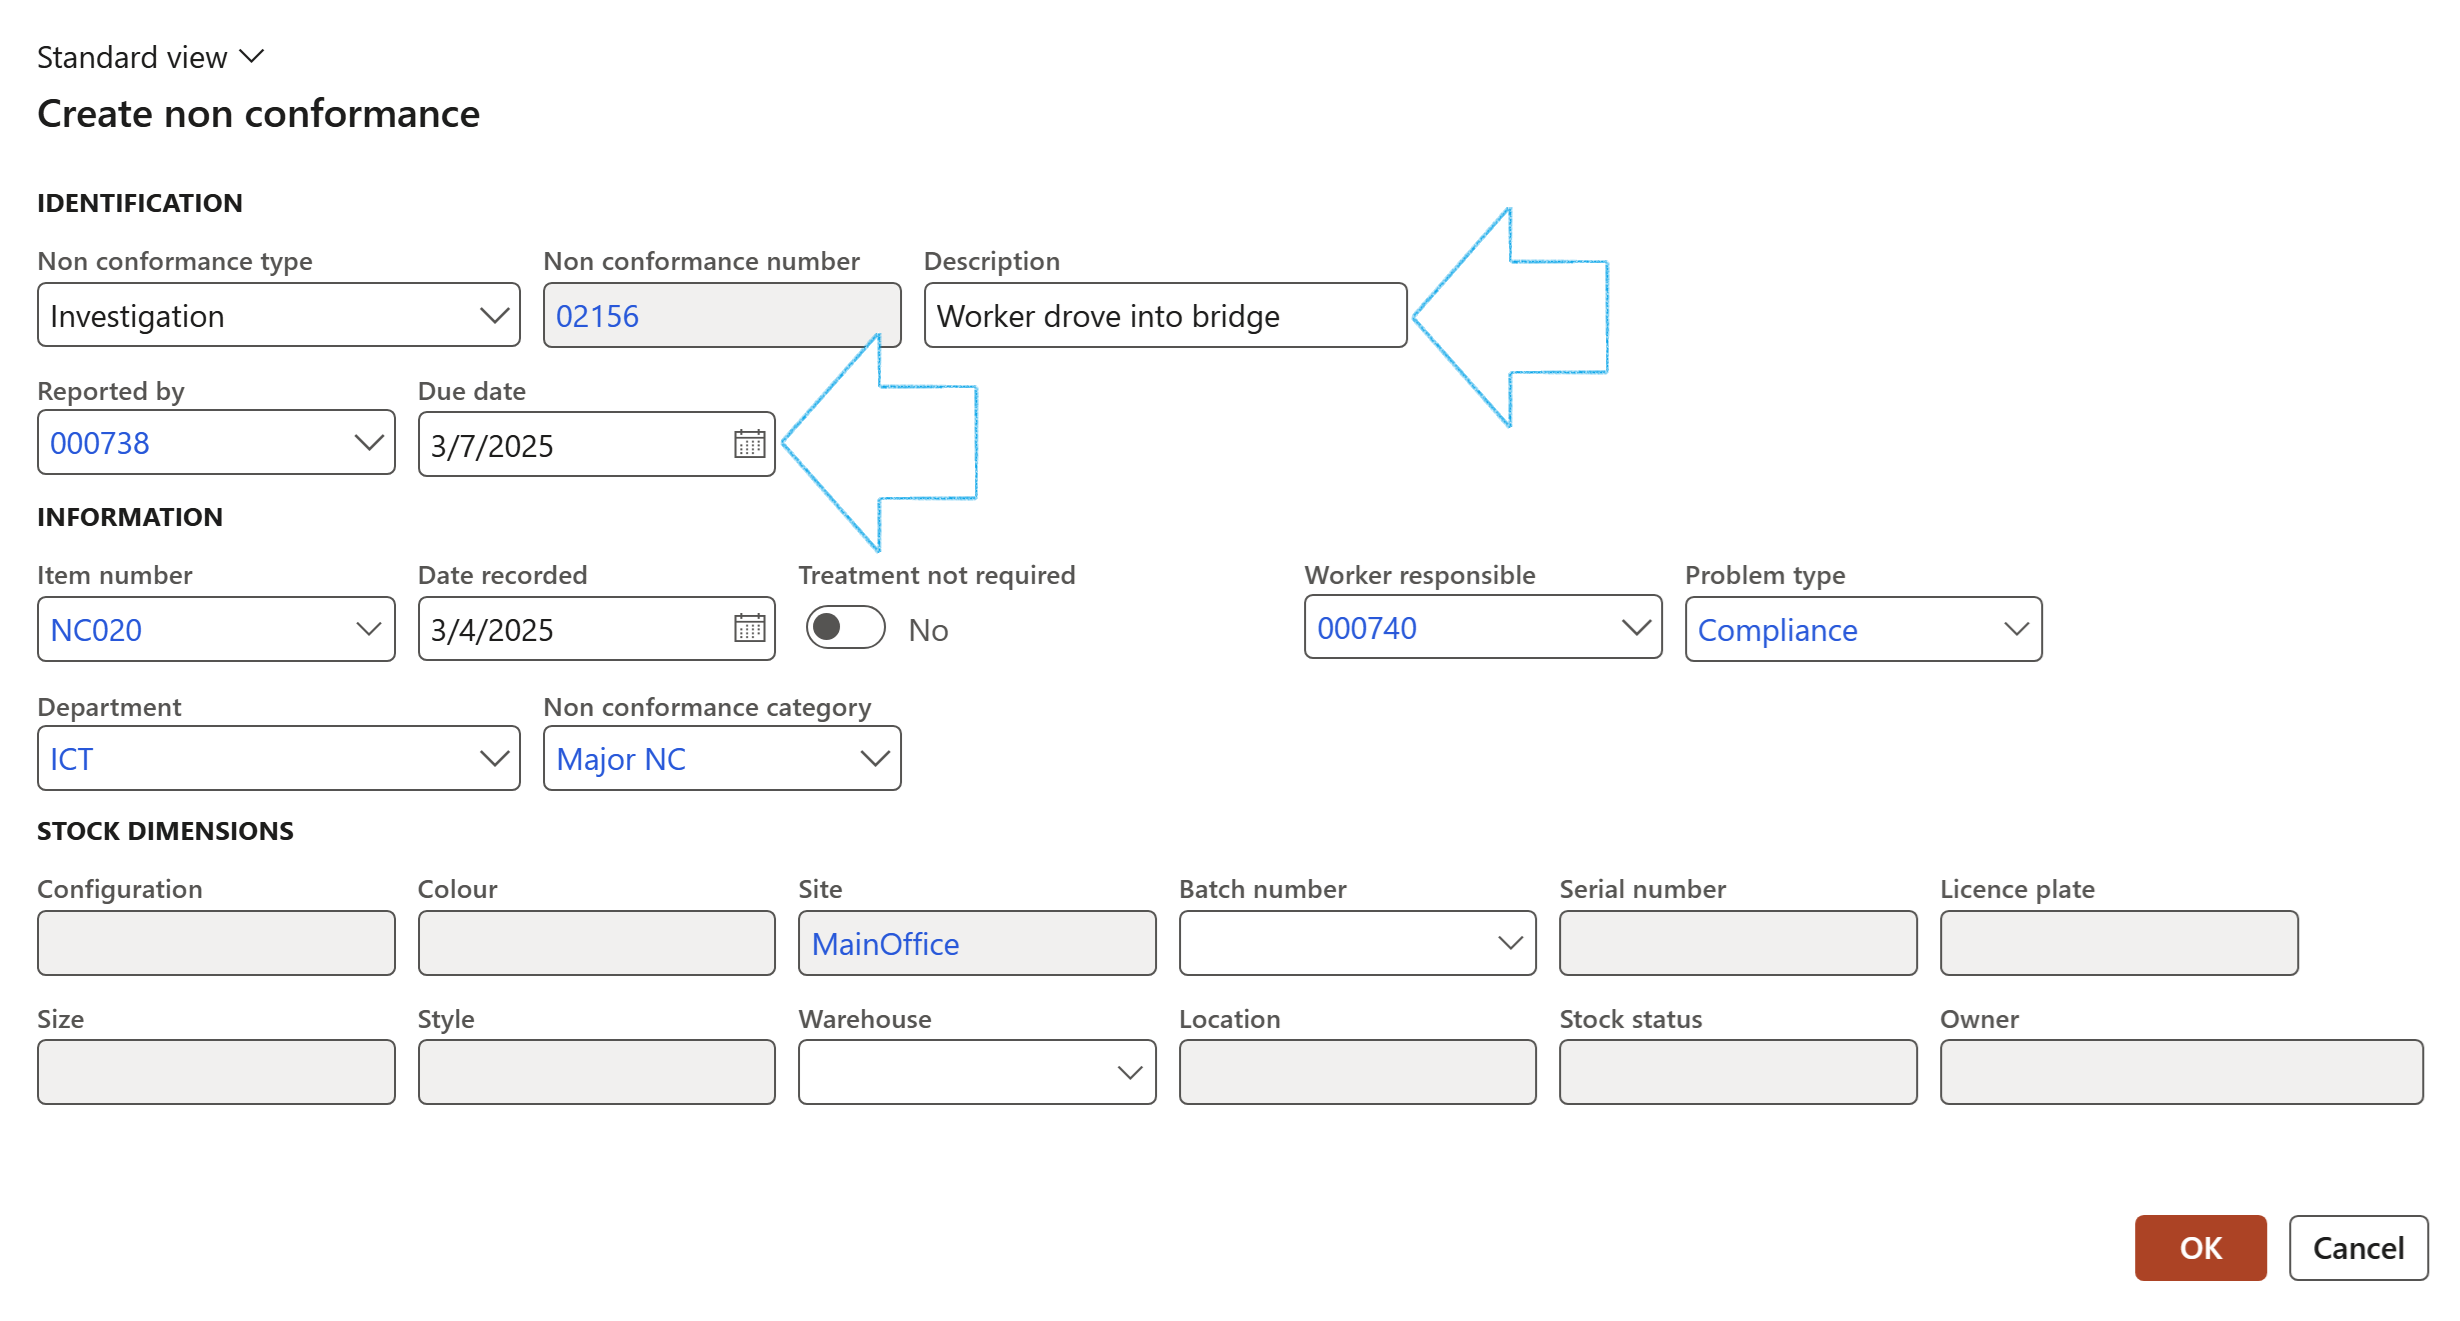Click the OK button
The width and height of the screenshot is (2460, 1321).
(x=2199, y=1247)
